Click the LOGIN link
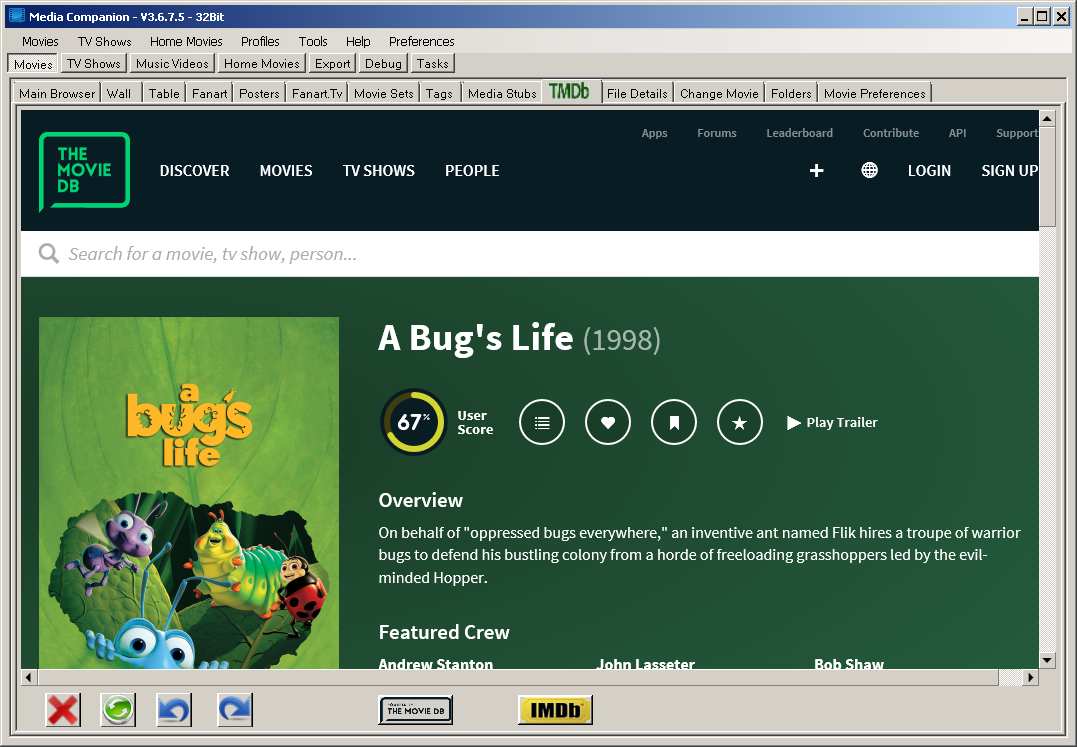Screen dimensions: 1077x747 [929, 170]
